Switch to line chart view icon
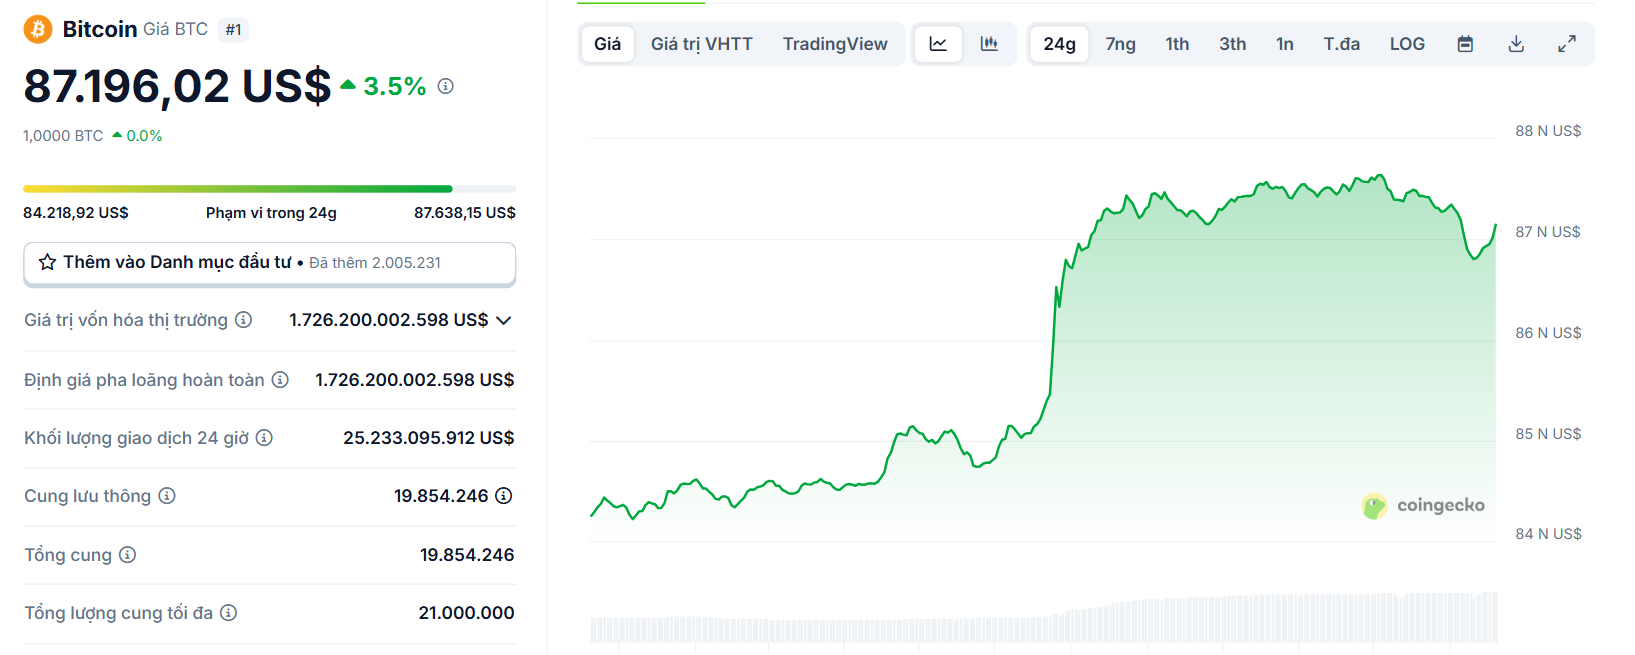Screen dimensions: 1635x655 [x=938, y=44]
